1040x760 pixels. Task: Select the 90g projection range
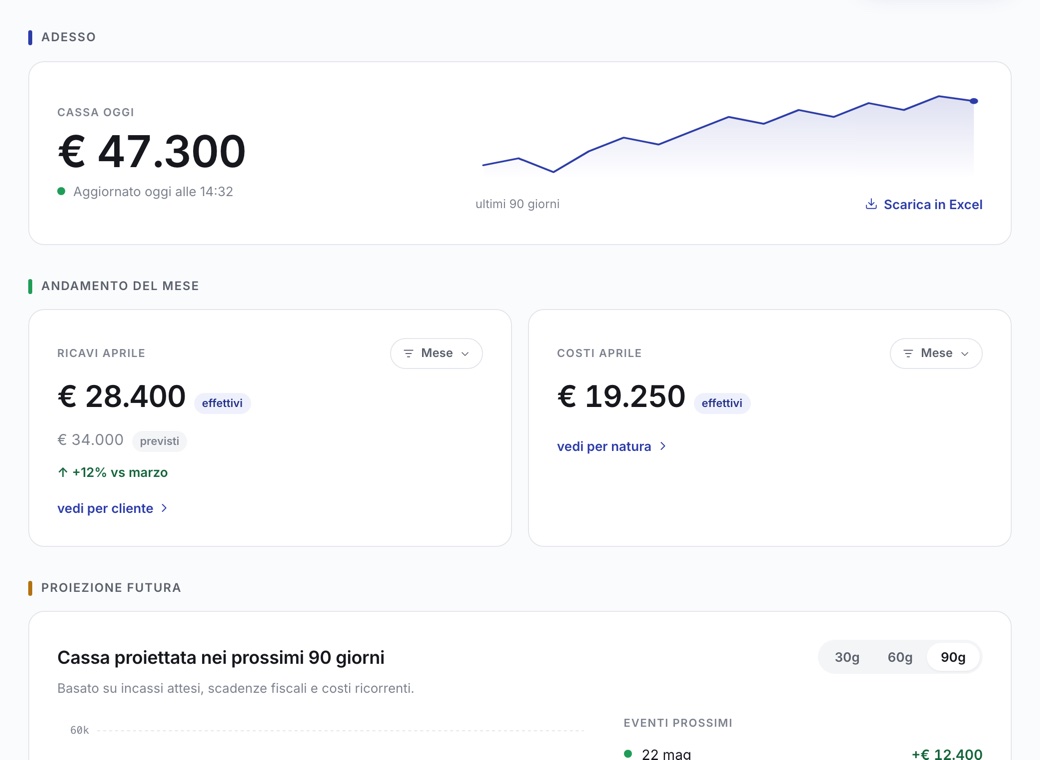point(953,657)
